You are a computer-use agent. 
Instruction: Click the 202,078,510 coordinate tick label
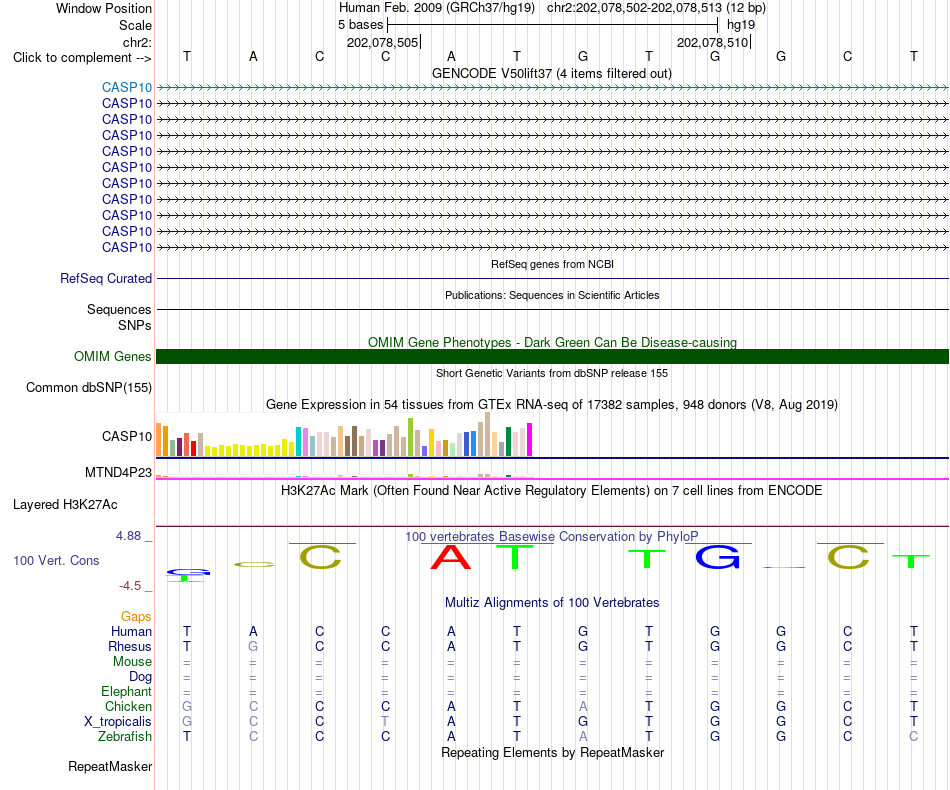click(x=712, y=42)
